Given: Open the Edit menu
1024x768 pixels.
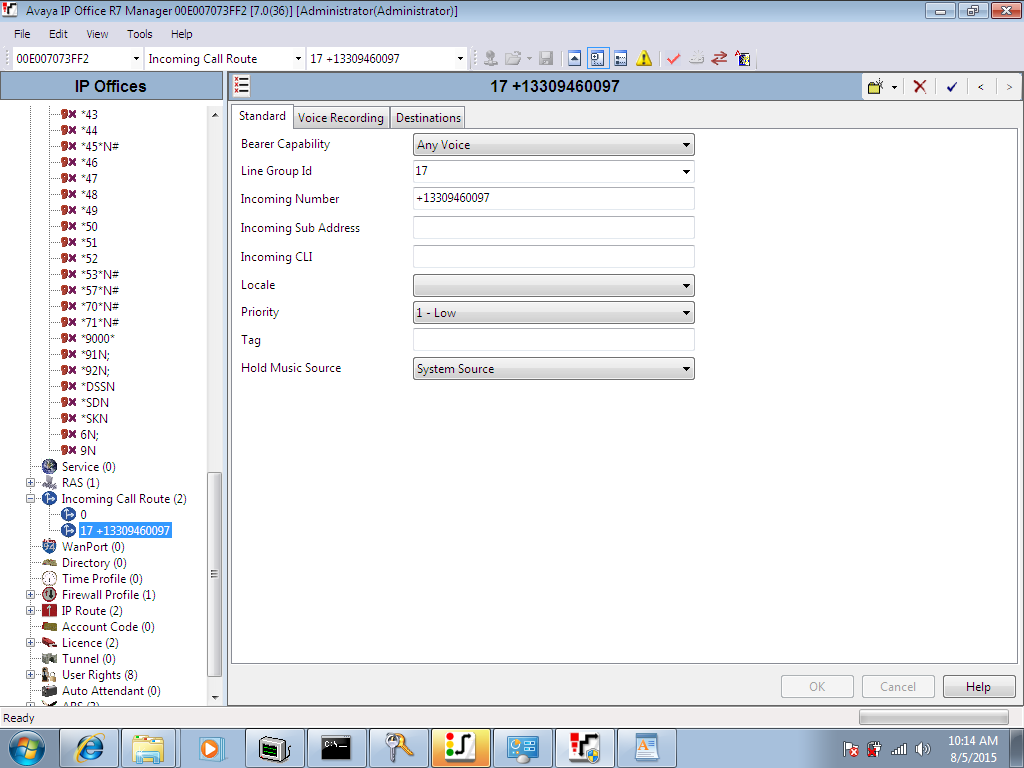Looking at the screenshot, I should coord(58,34).
